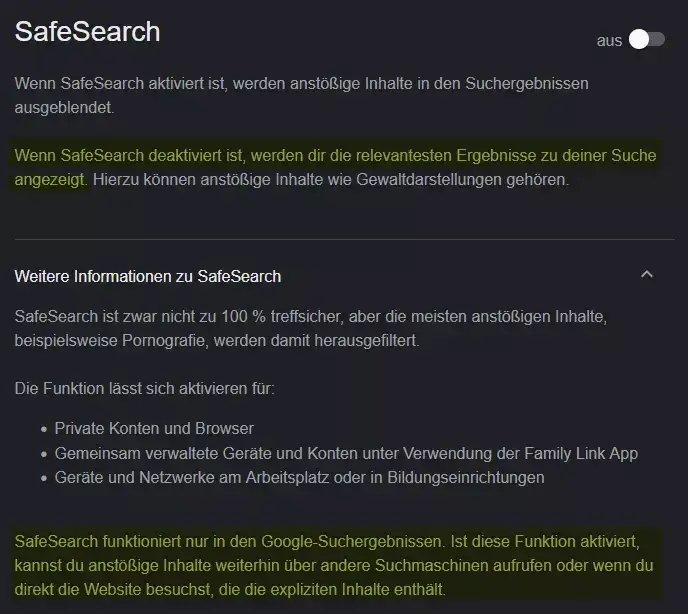
Task: Click the highlighted 'Wenn SafeSearch deaktiviert ist' sentence
Action: pos(335,167)
